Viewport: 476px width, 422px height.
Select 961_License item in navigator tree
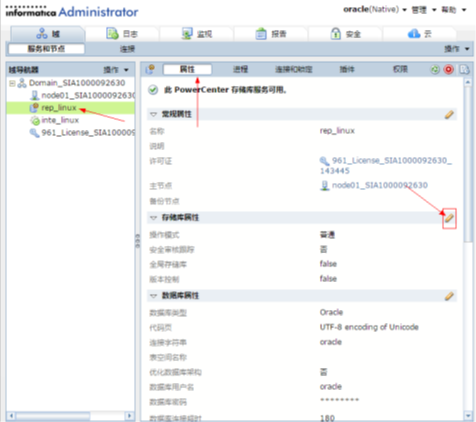point(88,133)
